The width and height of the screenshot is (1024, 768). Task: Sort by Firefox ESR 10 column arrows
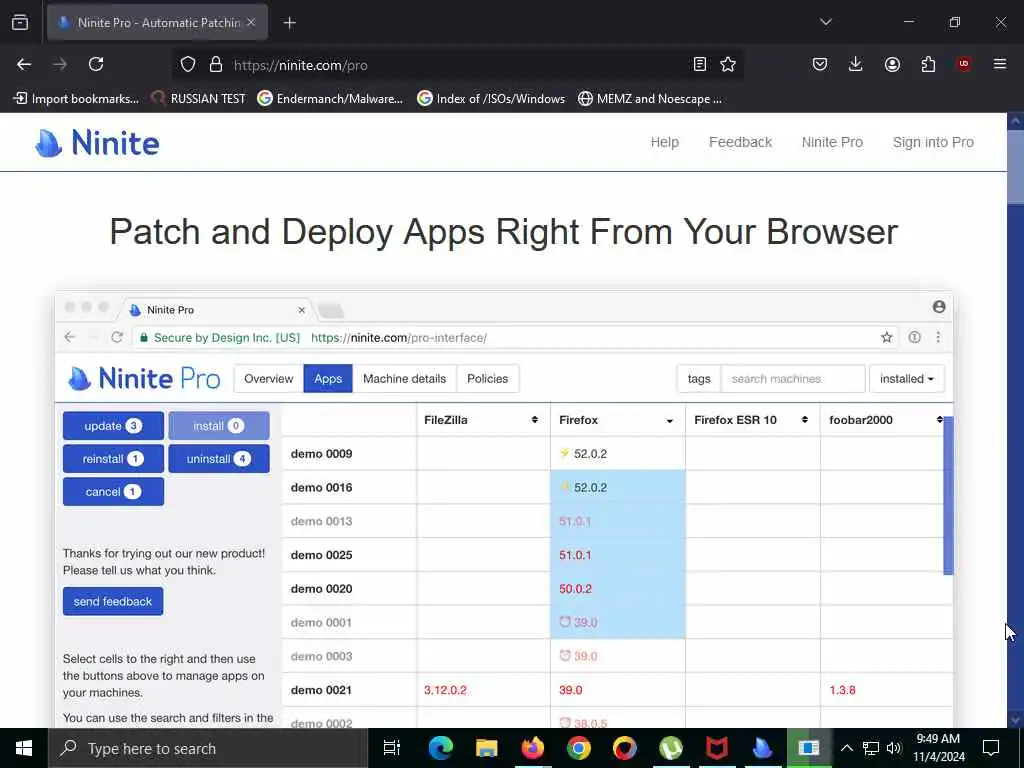point(805,420)
